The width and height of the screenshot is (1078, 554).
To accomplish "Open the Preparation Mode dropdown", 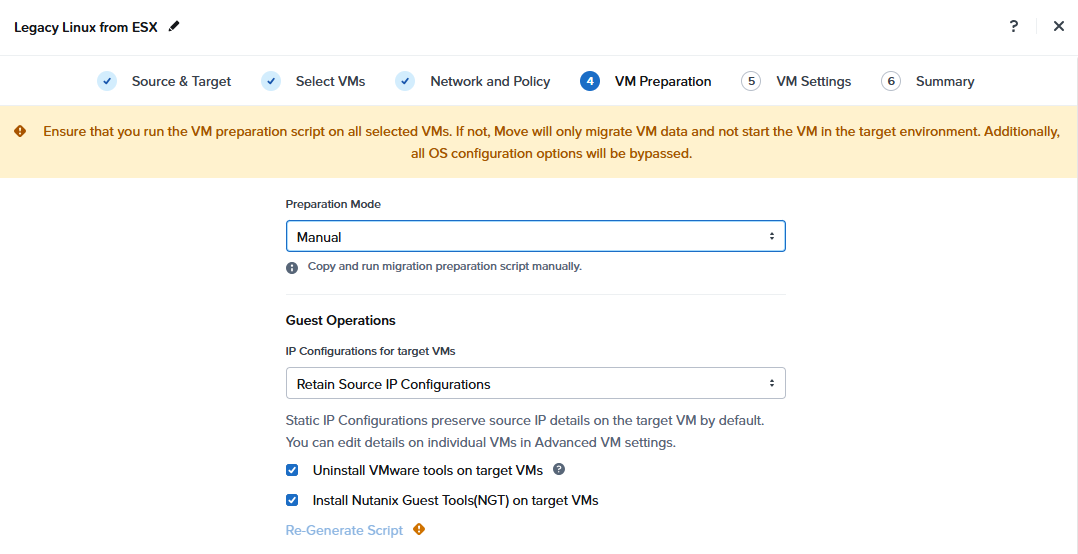I will [x=535, y=237].
